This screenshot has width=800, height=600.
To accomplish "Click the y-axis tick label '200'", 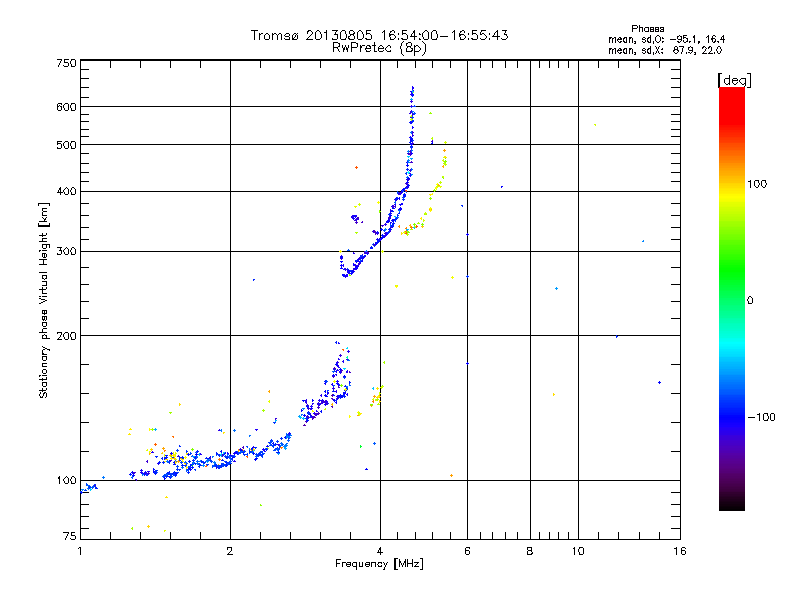I will tap(66, 336).
